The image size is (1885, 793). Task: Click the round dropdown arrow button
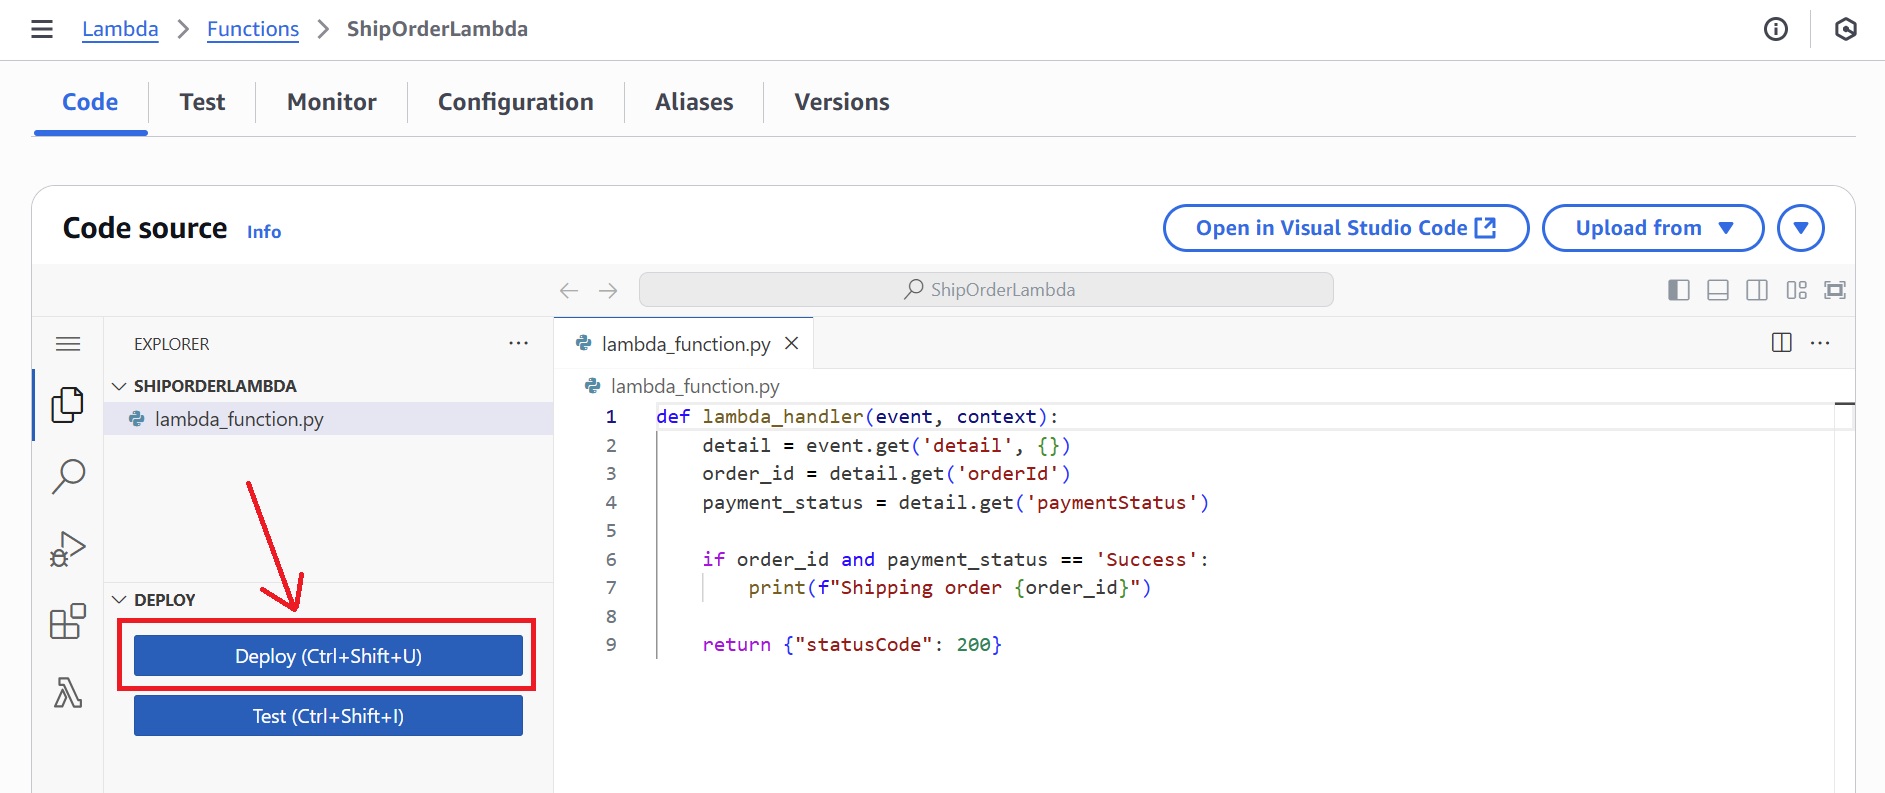tap(1801, 228)
